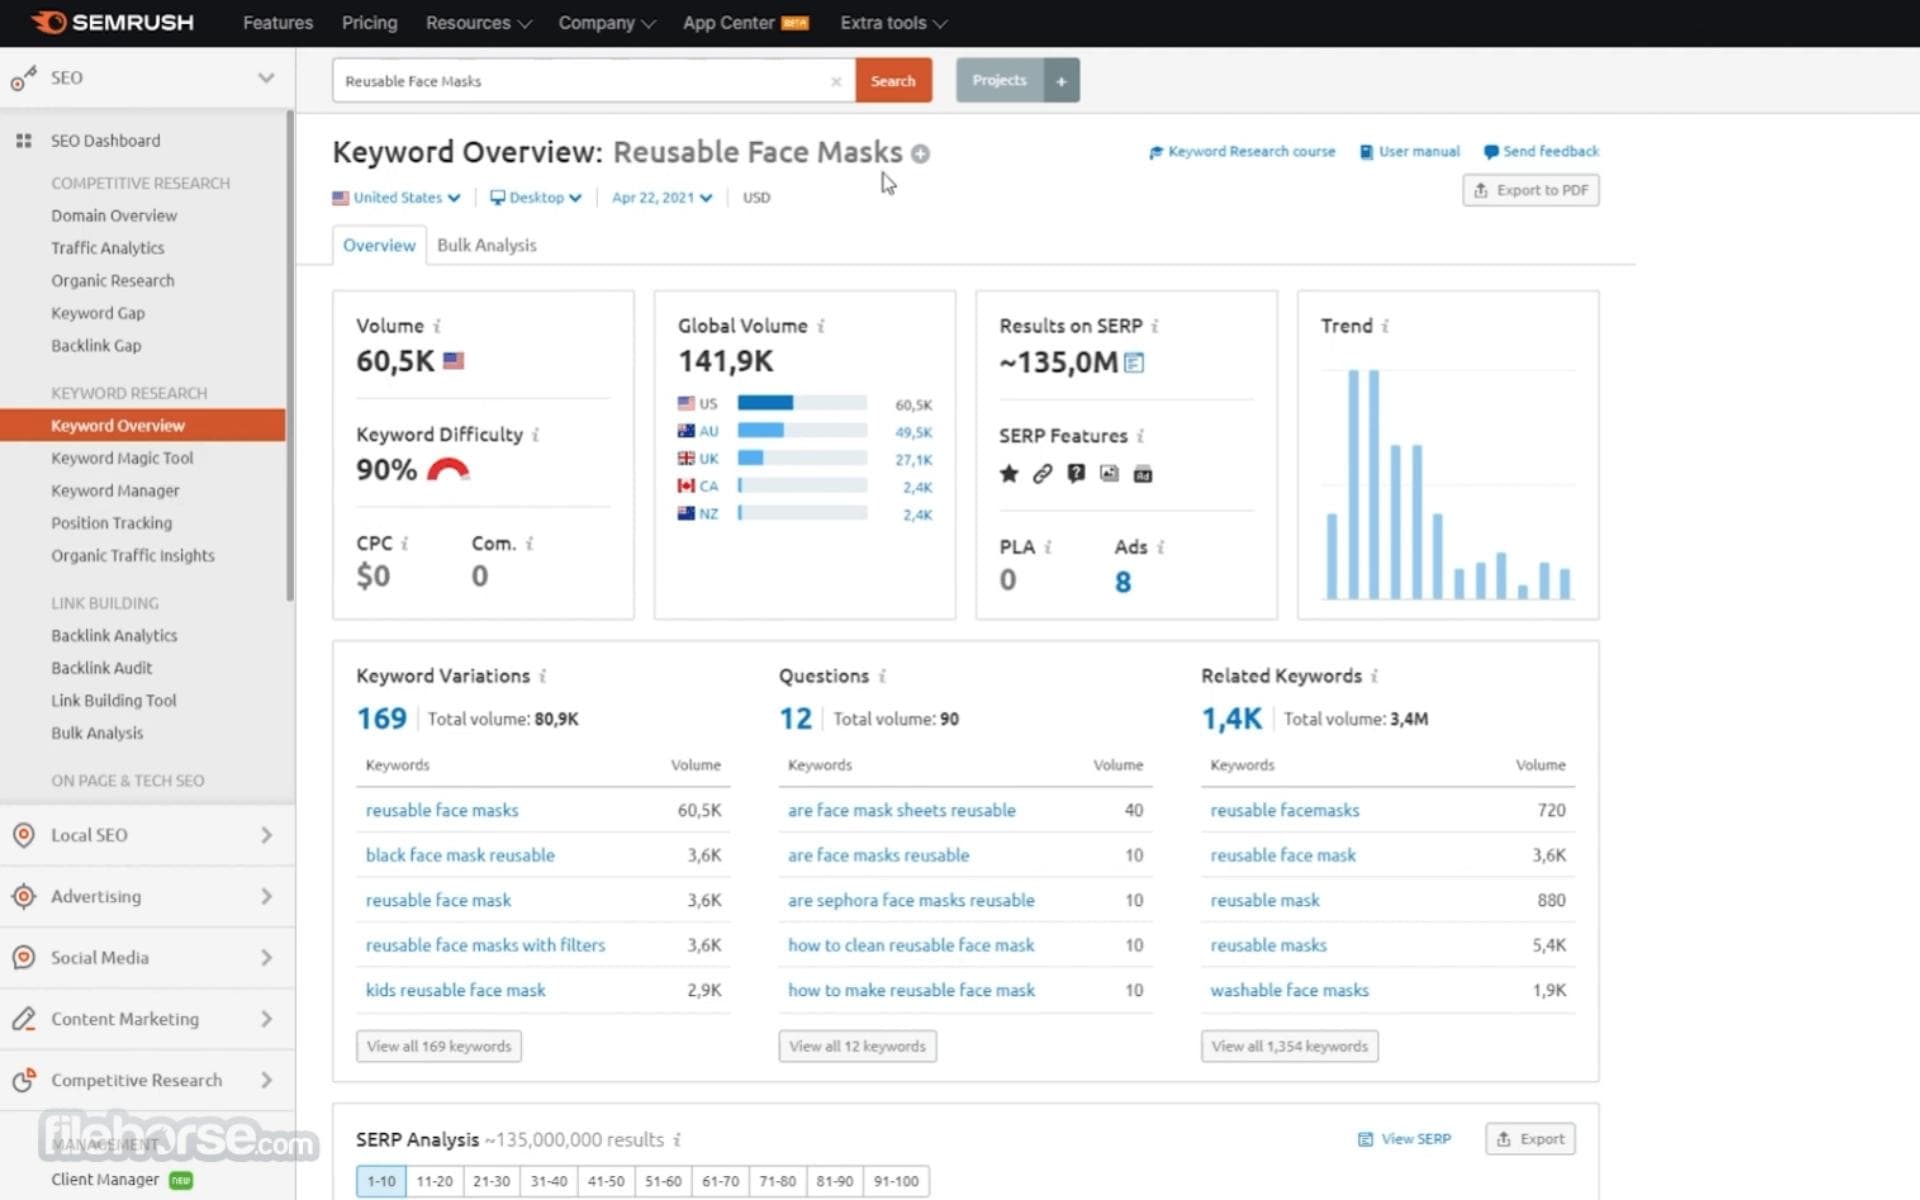Click the Keyword Variations info icon
This screenshot has width=1920, height=1200.
[543, 676]
